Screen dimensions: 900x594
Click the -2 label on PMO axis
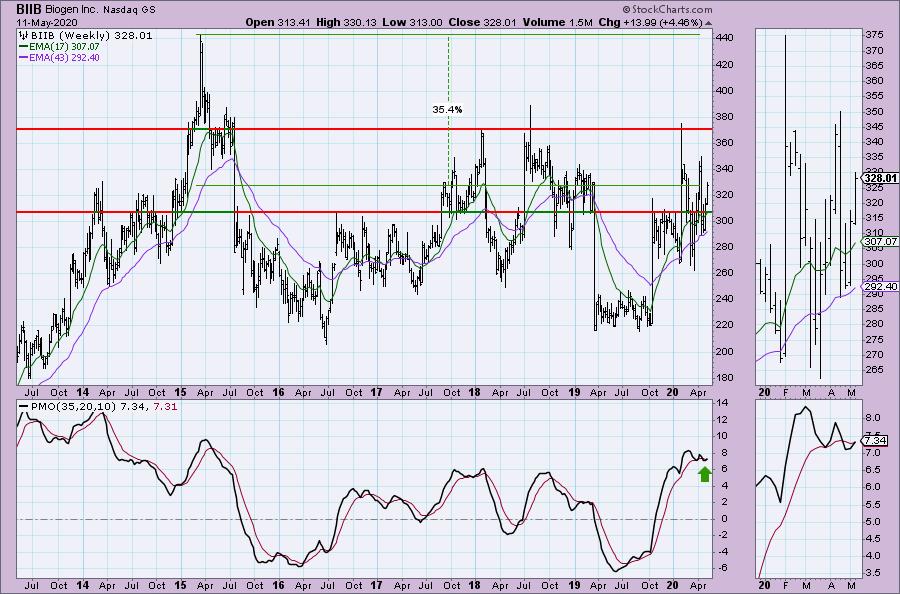[723, 535]
